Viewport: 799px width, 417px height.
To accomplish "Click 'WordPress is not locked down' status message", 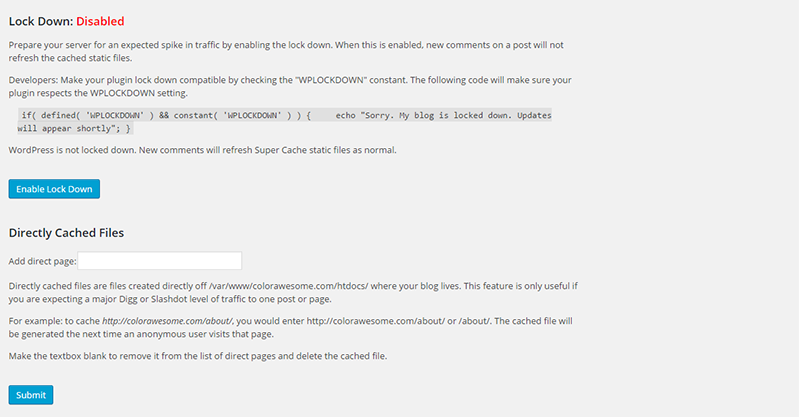I will [200, 150].
